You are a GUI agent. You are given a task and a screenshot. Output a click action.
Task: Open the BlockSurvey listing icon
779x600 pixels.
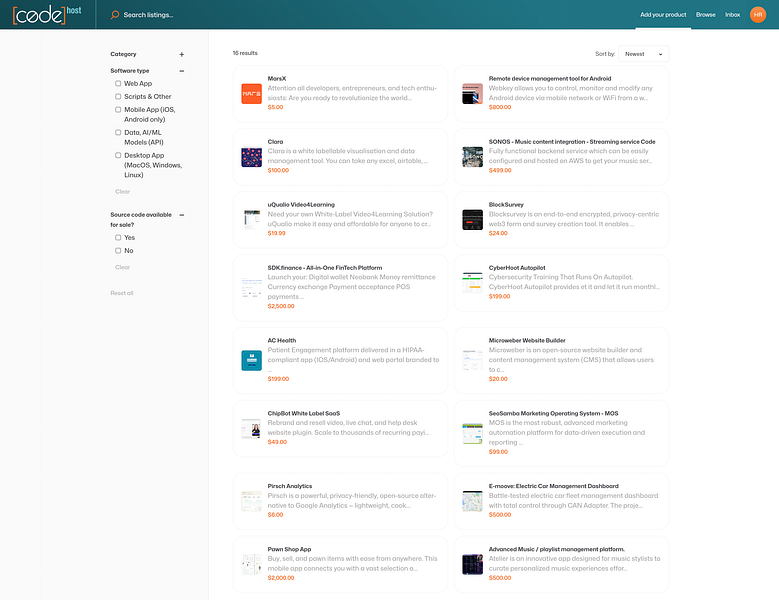[x=472, y=220]
